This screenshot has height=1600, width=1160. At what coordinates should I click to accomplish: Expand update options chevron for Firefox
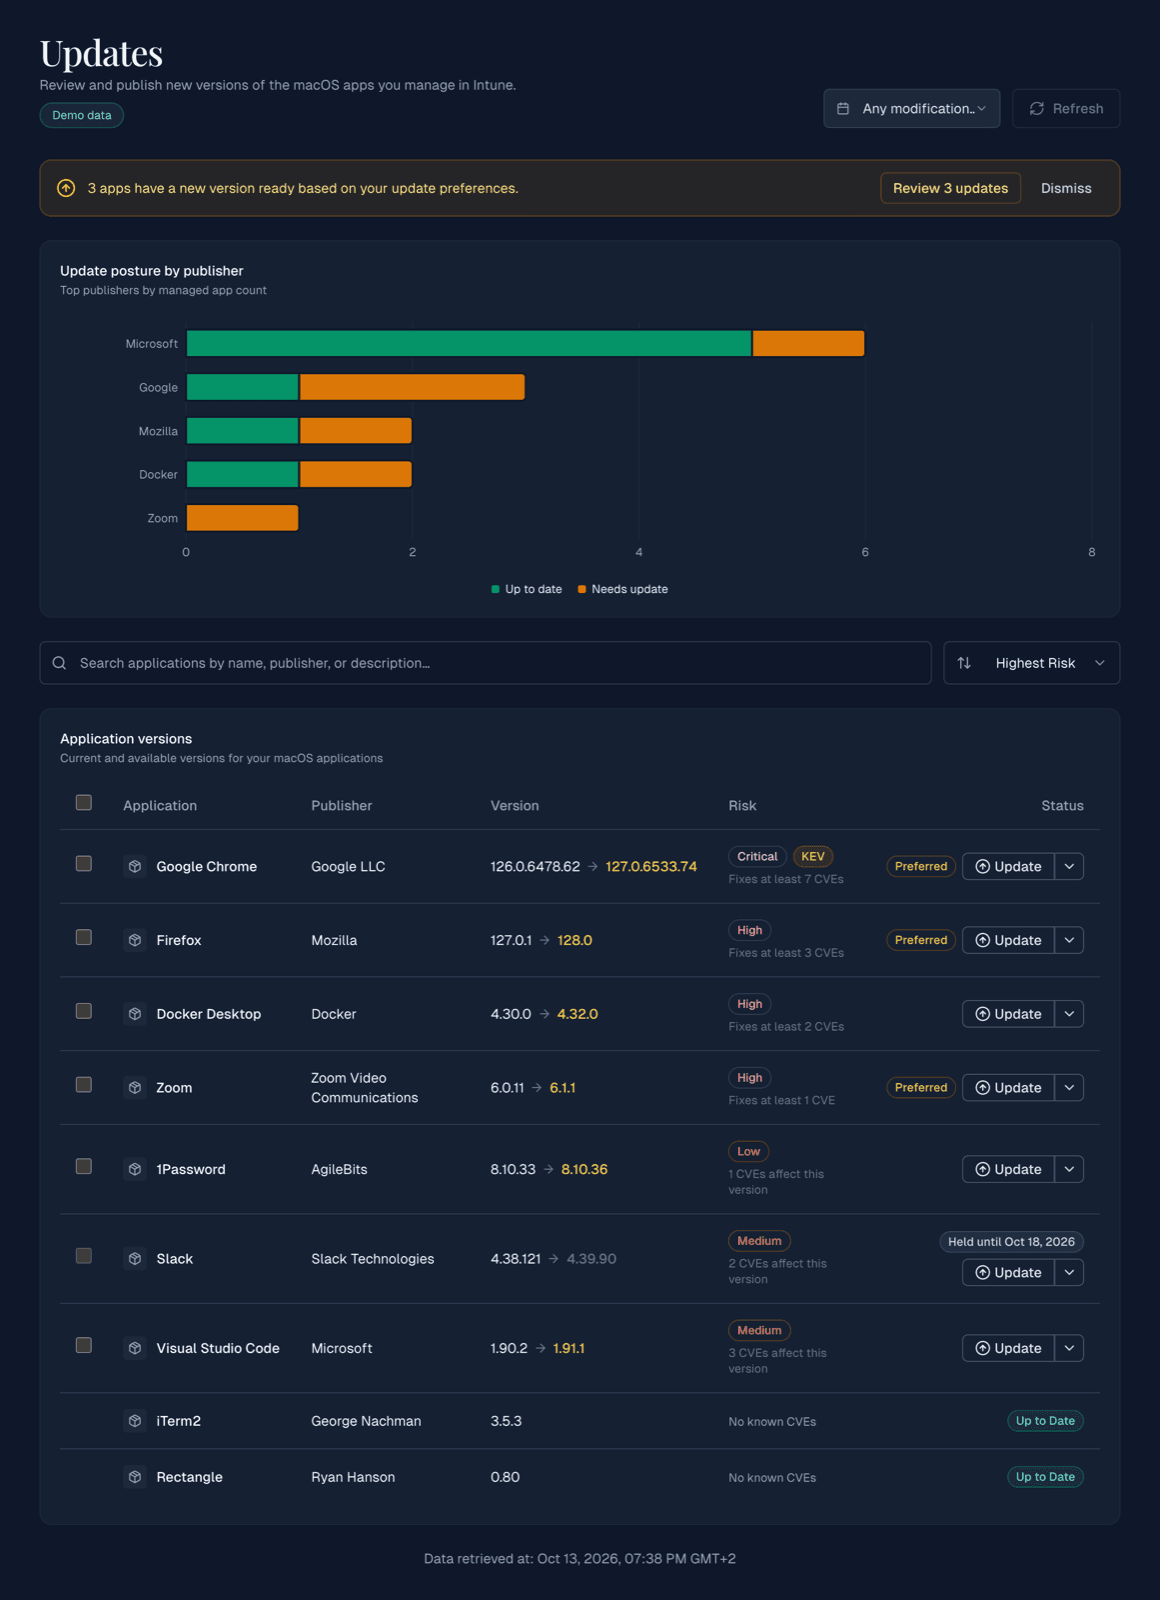click(x=1069, y=940)
